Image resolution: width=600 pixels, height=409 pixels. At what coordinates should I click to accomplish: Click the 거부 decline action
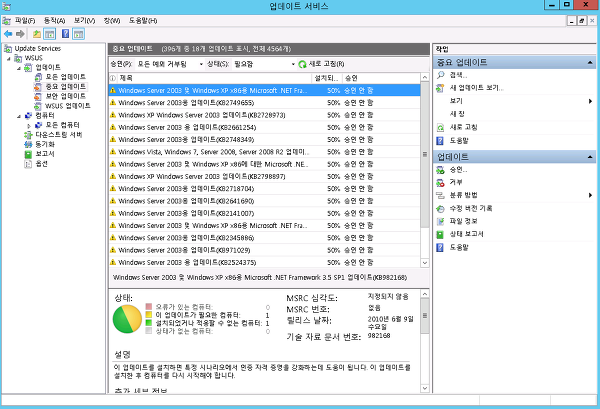(456, 183)
